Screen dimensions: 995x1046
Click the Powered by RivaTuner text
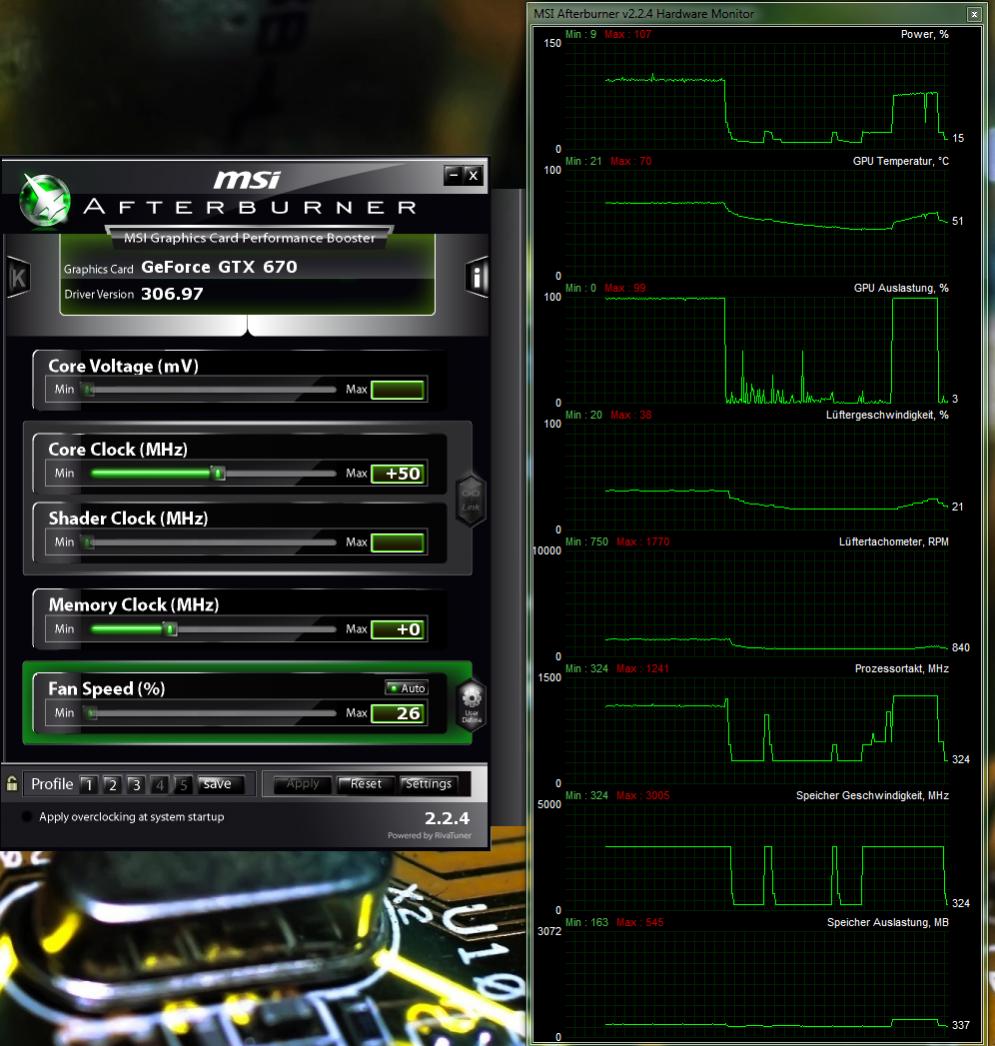pos(429,835)
